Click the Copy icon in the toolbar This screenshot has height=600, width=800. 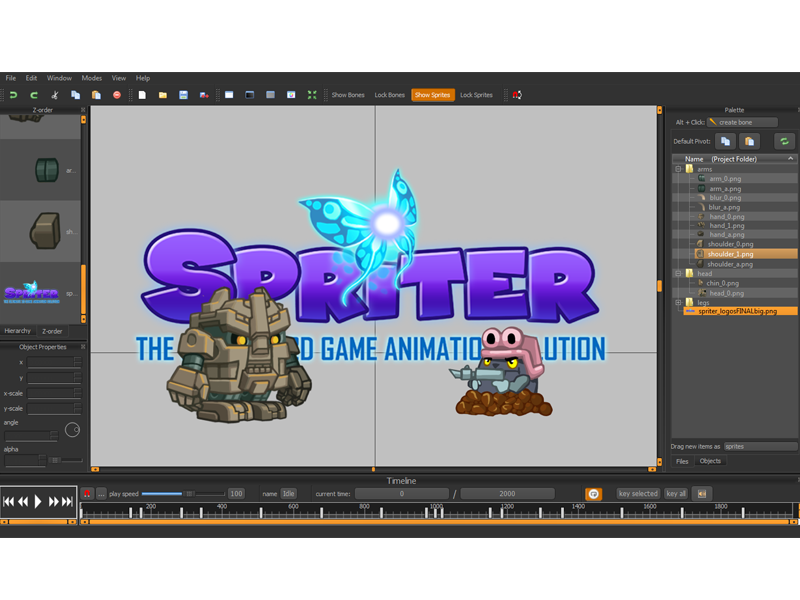75,95
